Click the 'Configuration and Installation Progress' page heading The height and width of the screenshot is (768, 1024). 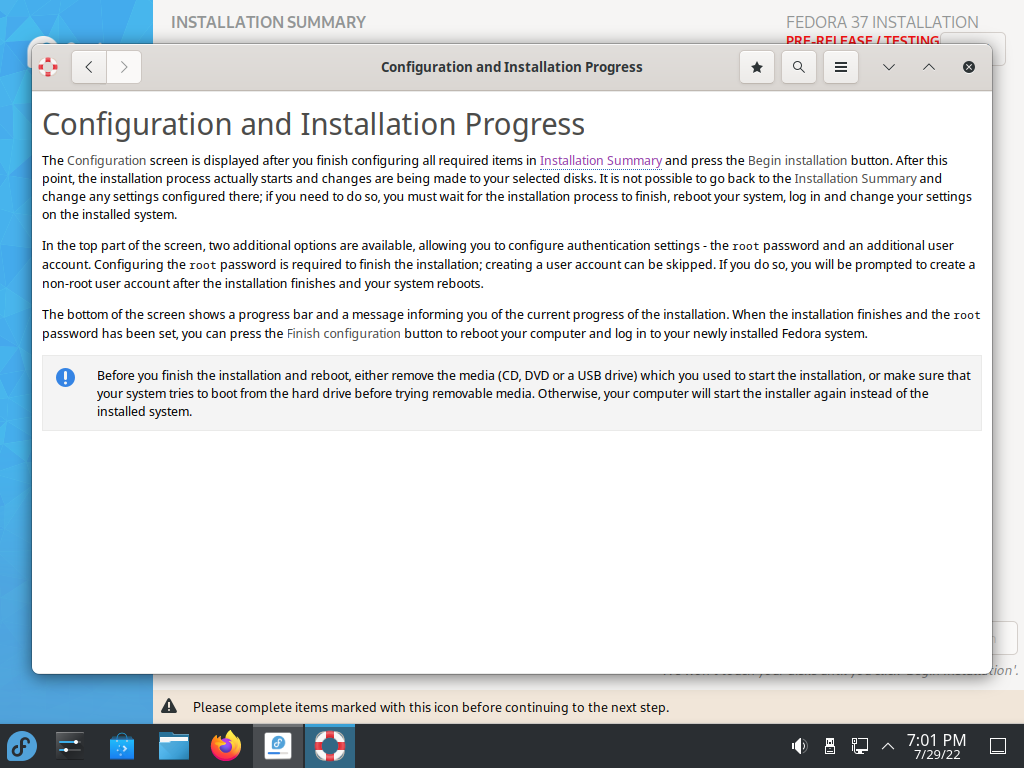313,124
